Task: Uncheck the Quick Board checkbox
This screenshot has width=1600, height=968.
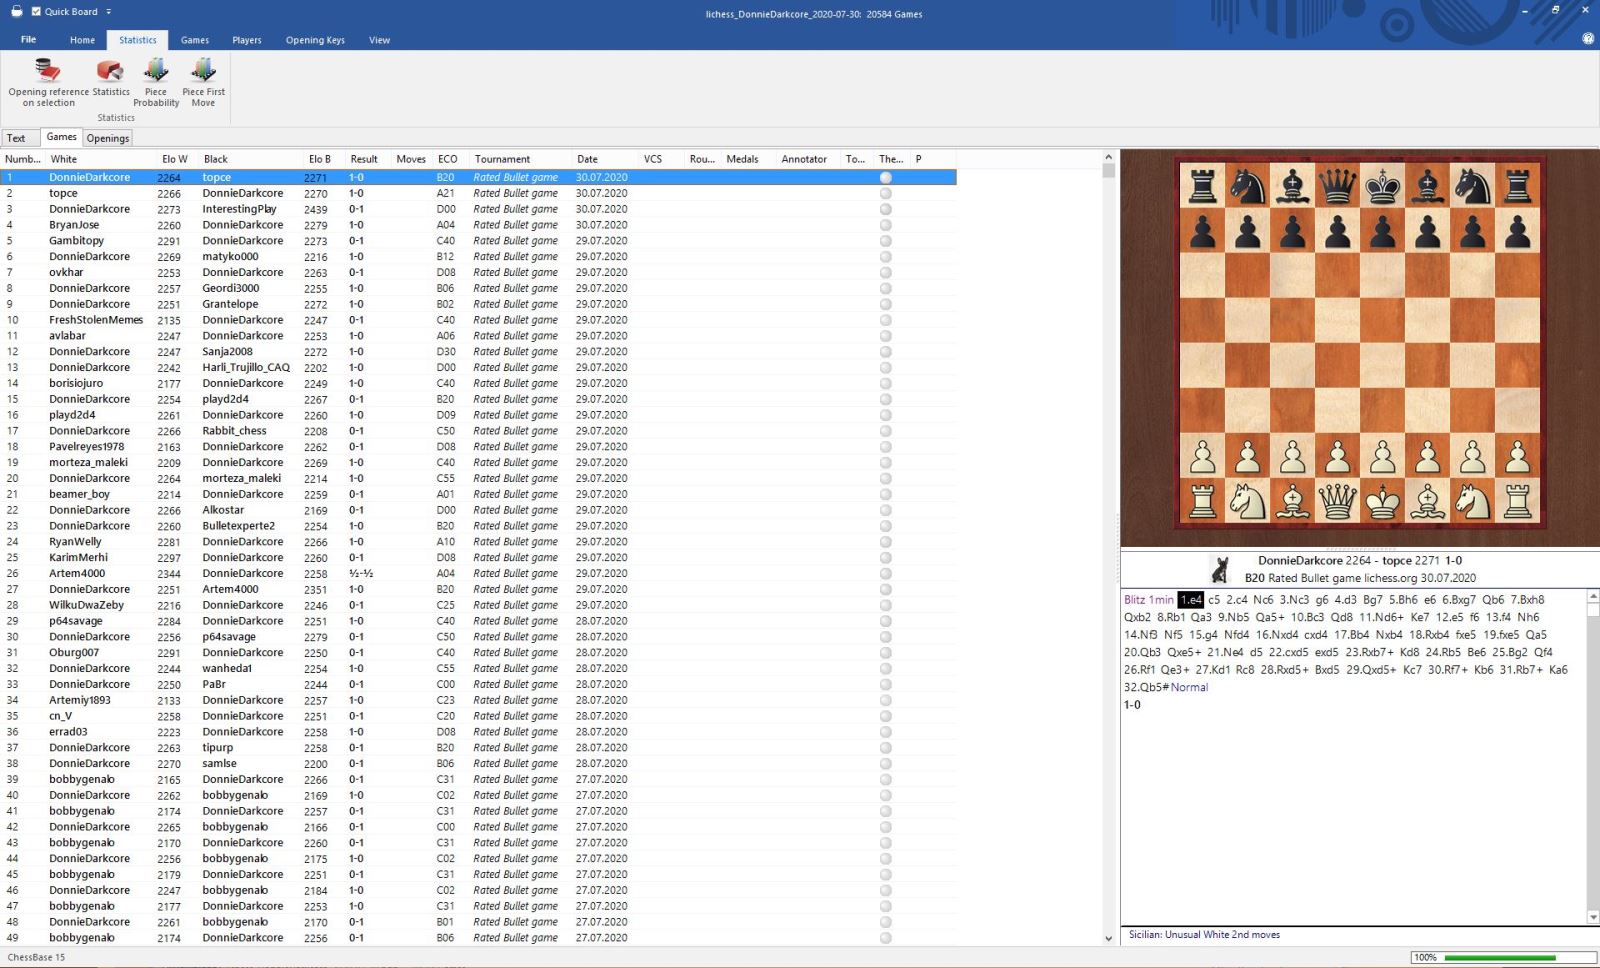Action: pyautogui.click(x=36, y=12)
